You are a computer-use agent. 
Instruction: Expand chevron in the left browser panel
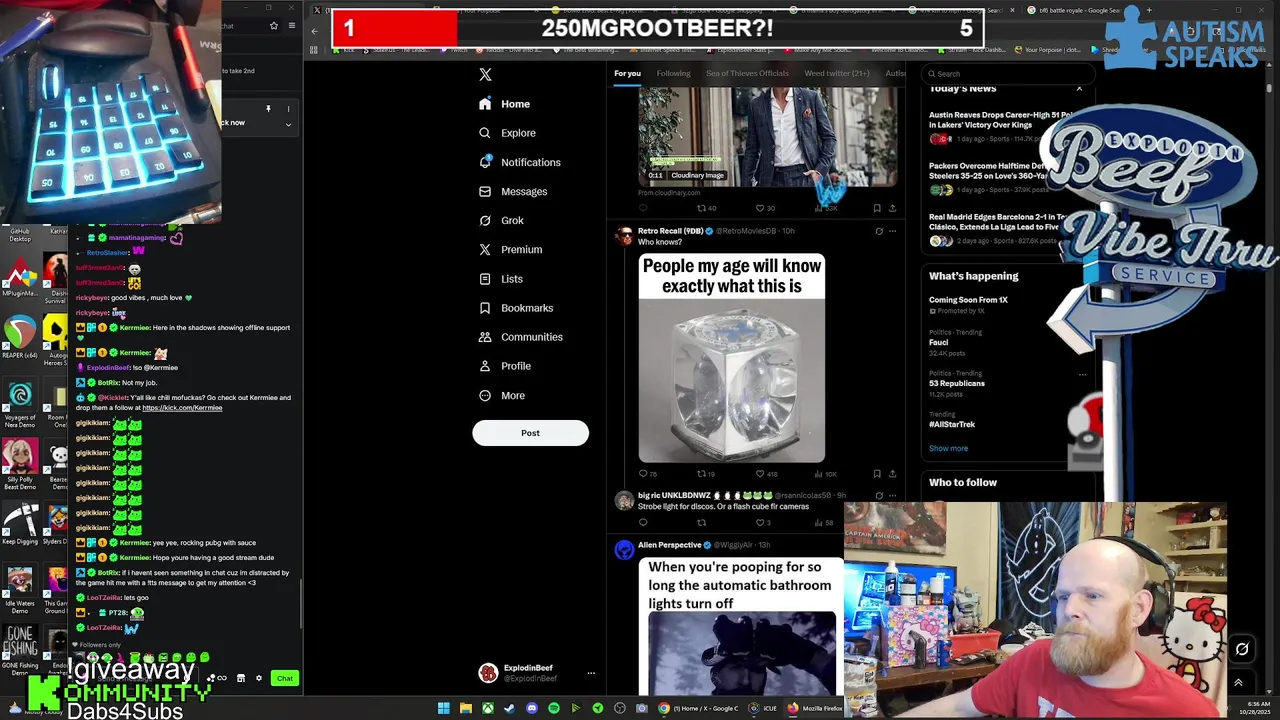tap(288, 125)
